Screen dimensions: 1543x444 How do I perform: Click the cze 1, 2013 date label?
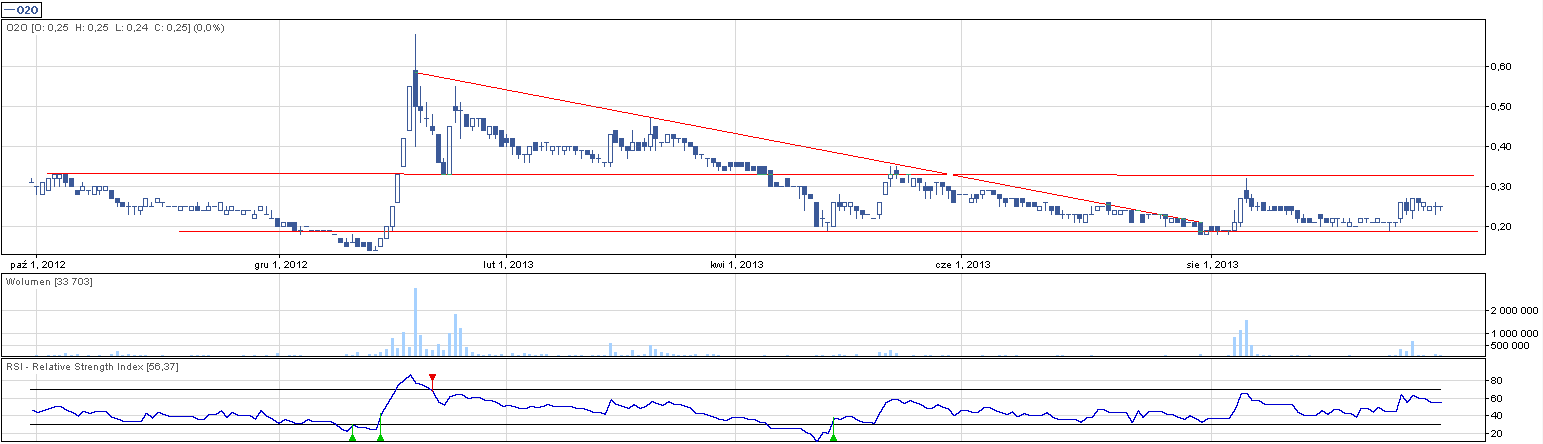[963, 265]
